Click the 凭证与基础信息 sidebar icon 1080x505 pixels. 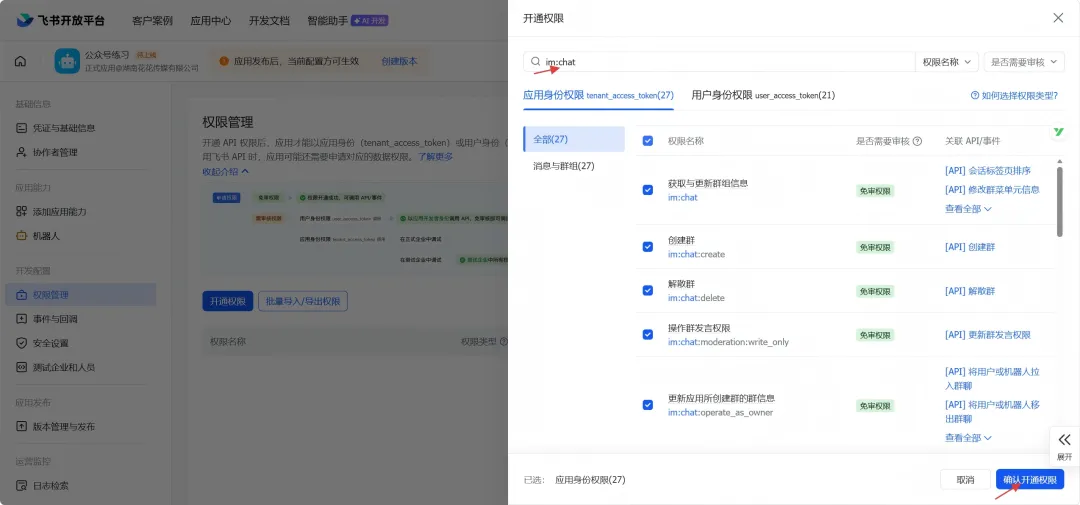click(21, 127)
